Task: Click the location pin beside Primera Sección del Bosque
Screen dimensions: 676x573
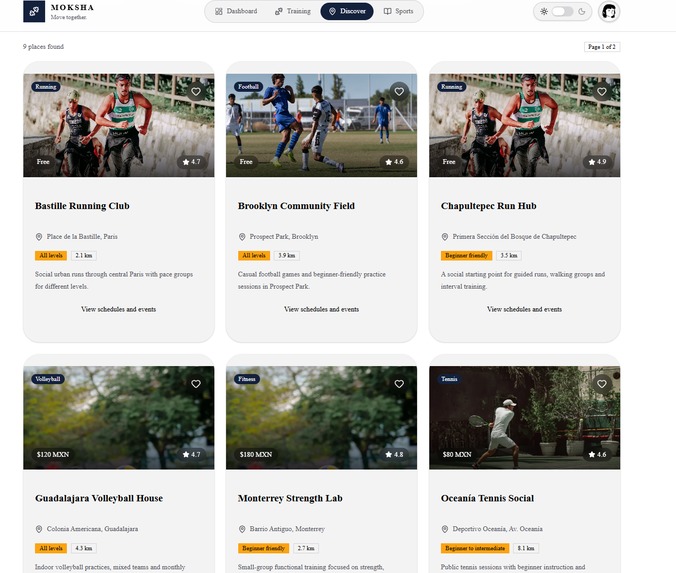Action: tap(445, 237)
